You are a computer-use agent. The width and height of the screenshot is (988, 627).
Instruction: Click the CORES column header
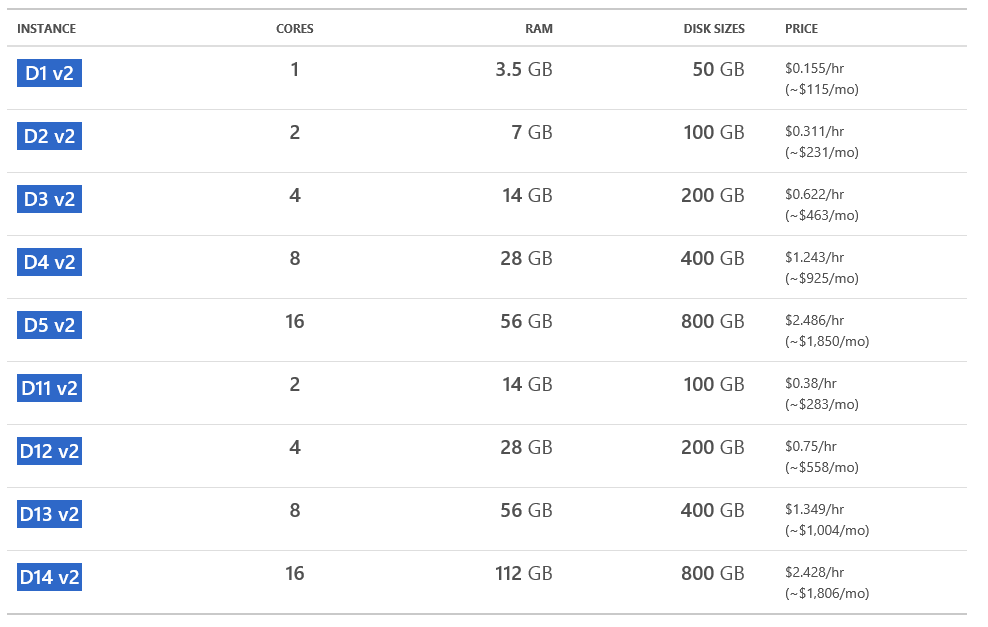coord(294,29)
